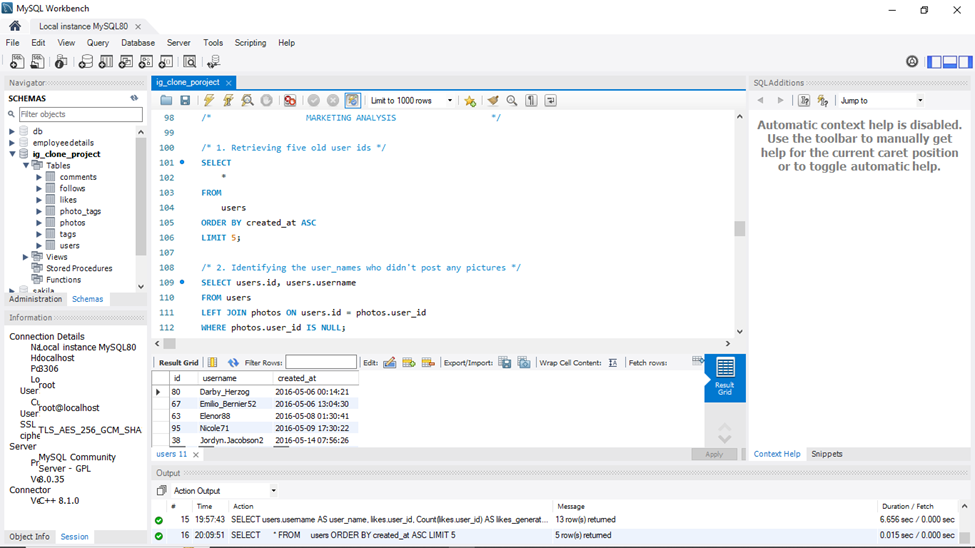
Task: Edit current row icon in result toolbar
Action: 390,363
